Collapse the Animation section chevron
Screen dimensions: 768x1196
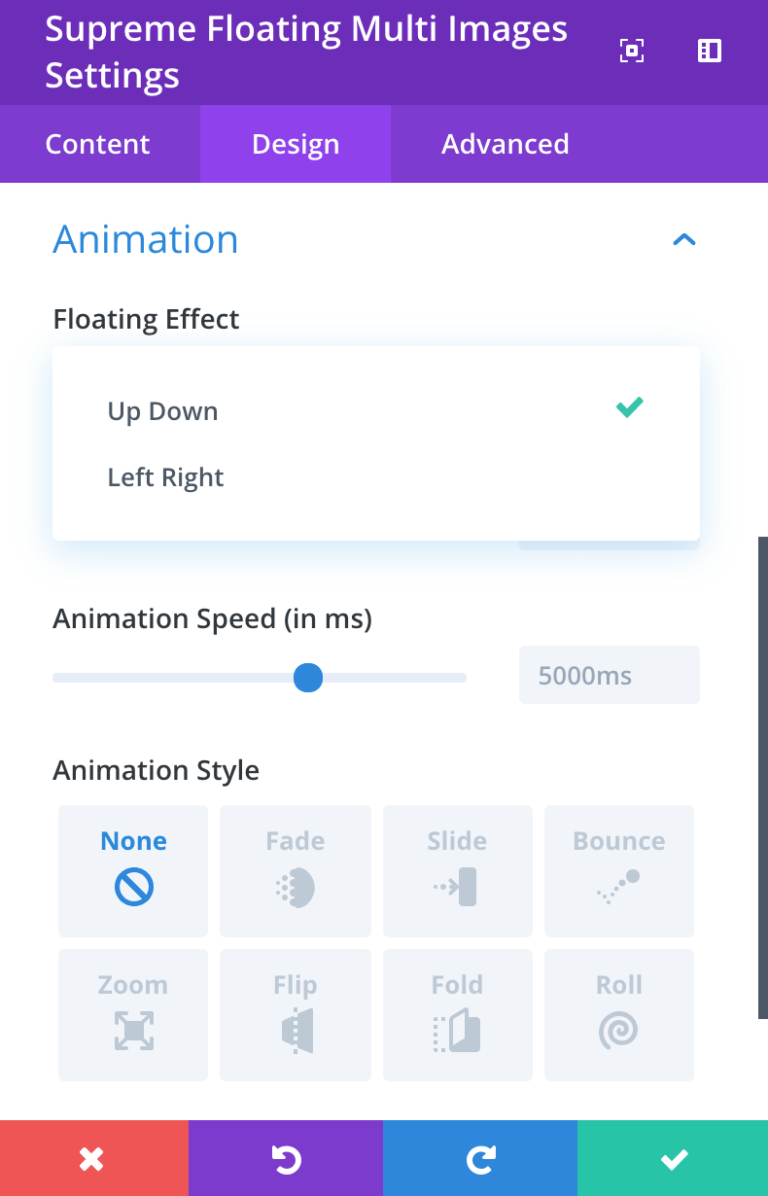tap(684, 239)
